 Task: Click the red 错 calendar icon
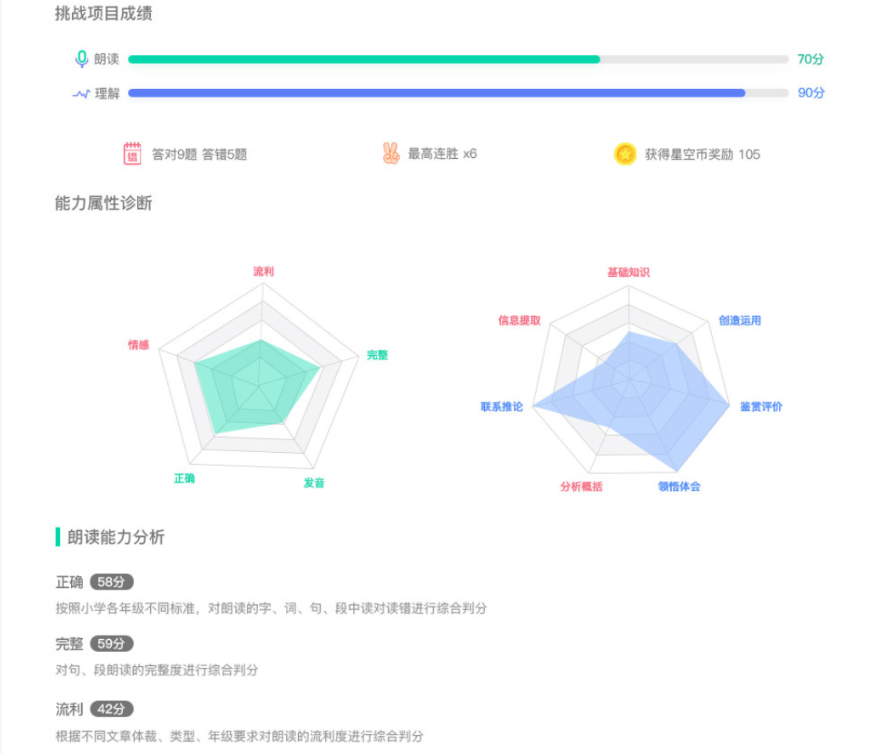[132, 154]
